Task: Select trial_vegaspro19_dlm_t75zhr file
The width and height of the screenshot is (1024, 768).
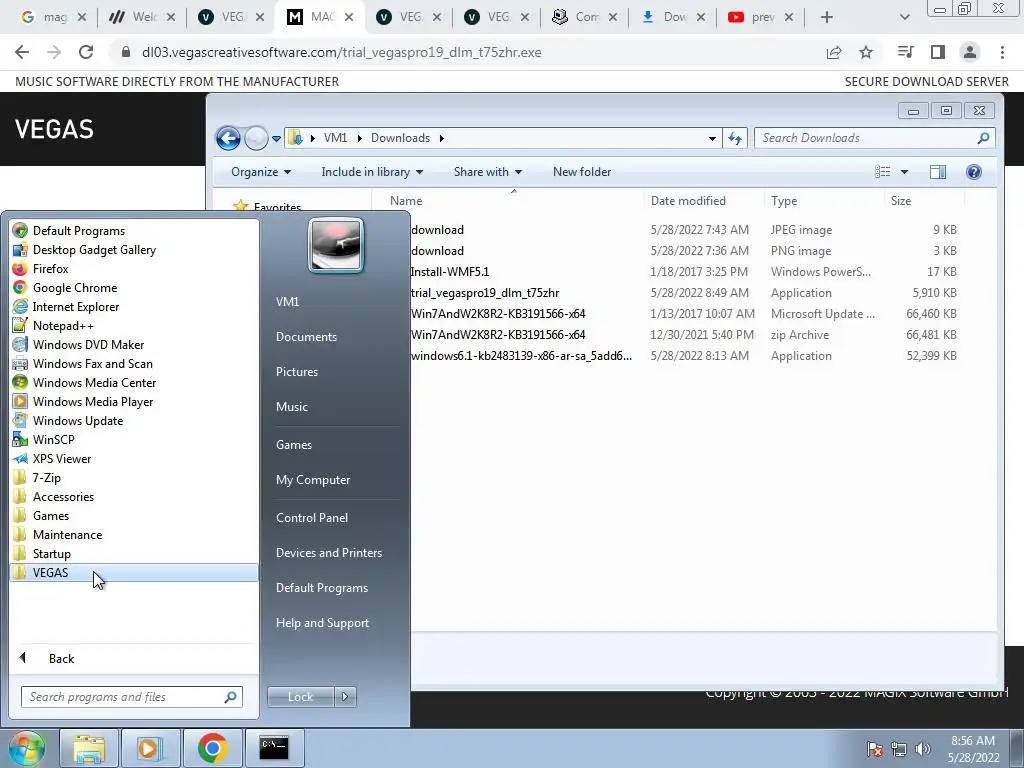Action: (485, 293)
